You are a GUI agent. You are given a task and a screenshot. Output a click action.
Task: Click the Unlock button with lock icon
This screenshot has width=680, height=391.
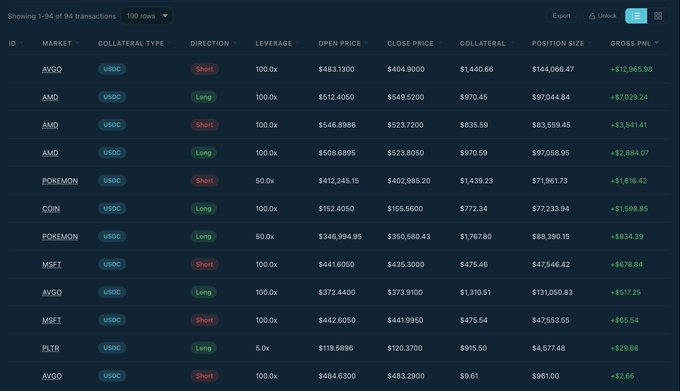602,16
